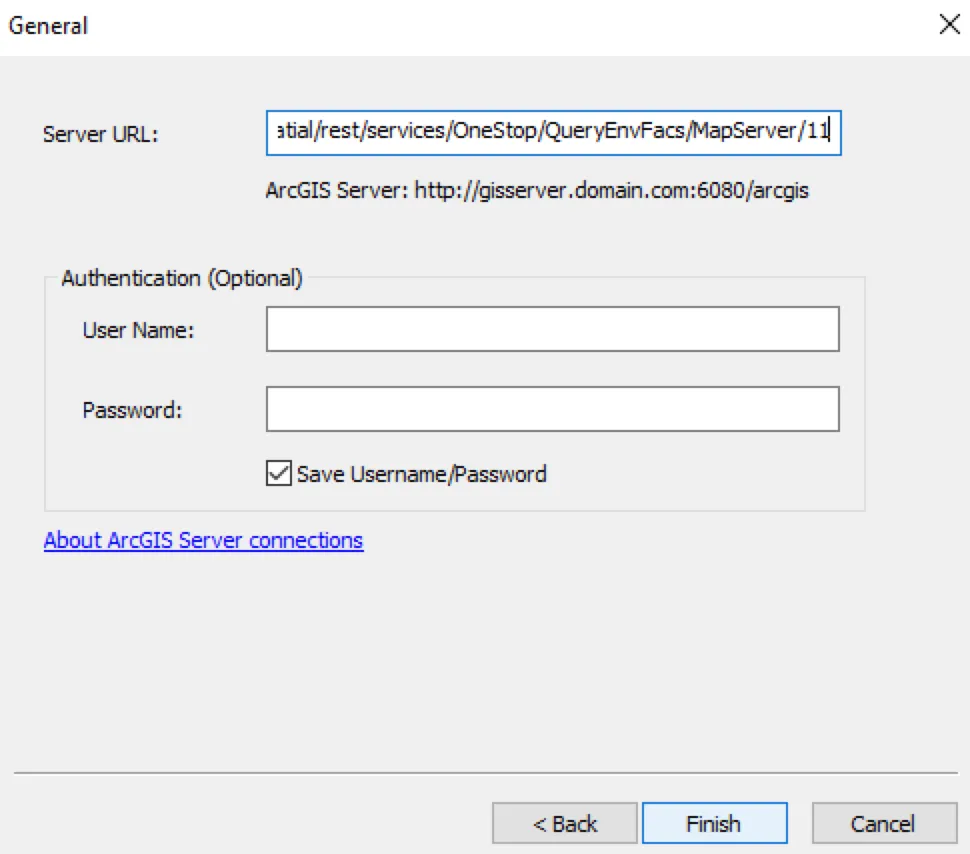Cancel the server connection setup
The width and height of the screenshot is (970, 854).
pos(884,822)
